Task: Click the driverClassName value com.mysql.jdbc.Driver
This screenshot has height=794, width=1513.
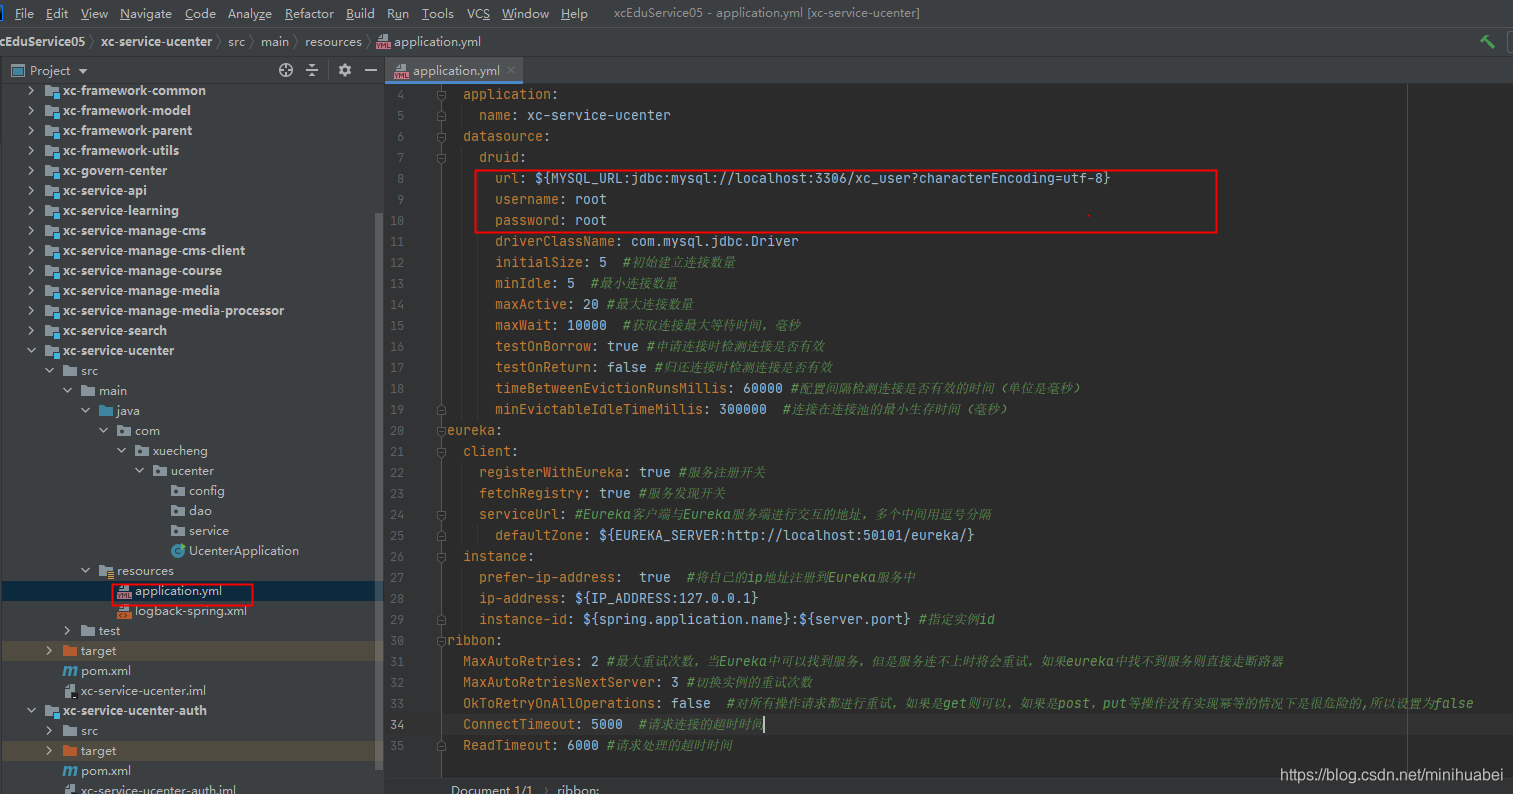Action: tap(714, 241)
